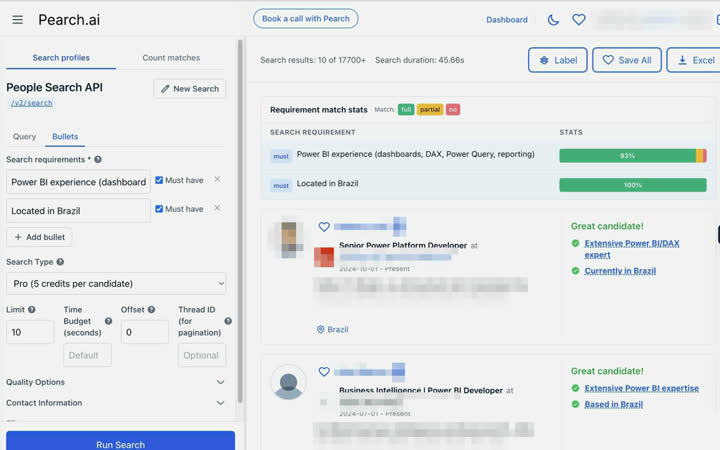Uncheck Must have for Power BI requirement
Screen dimensions: 720x450
pyautogui.click(x=159, y=180)
